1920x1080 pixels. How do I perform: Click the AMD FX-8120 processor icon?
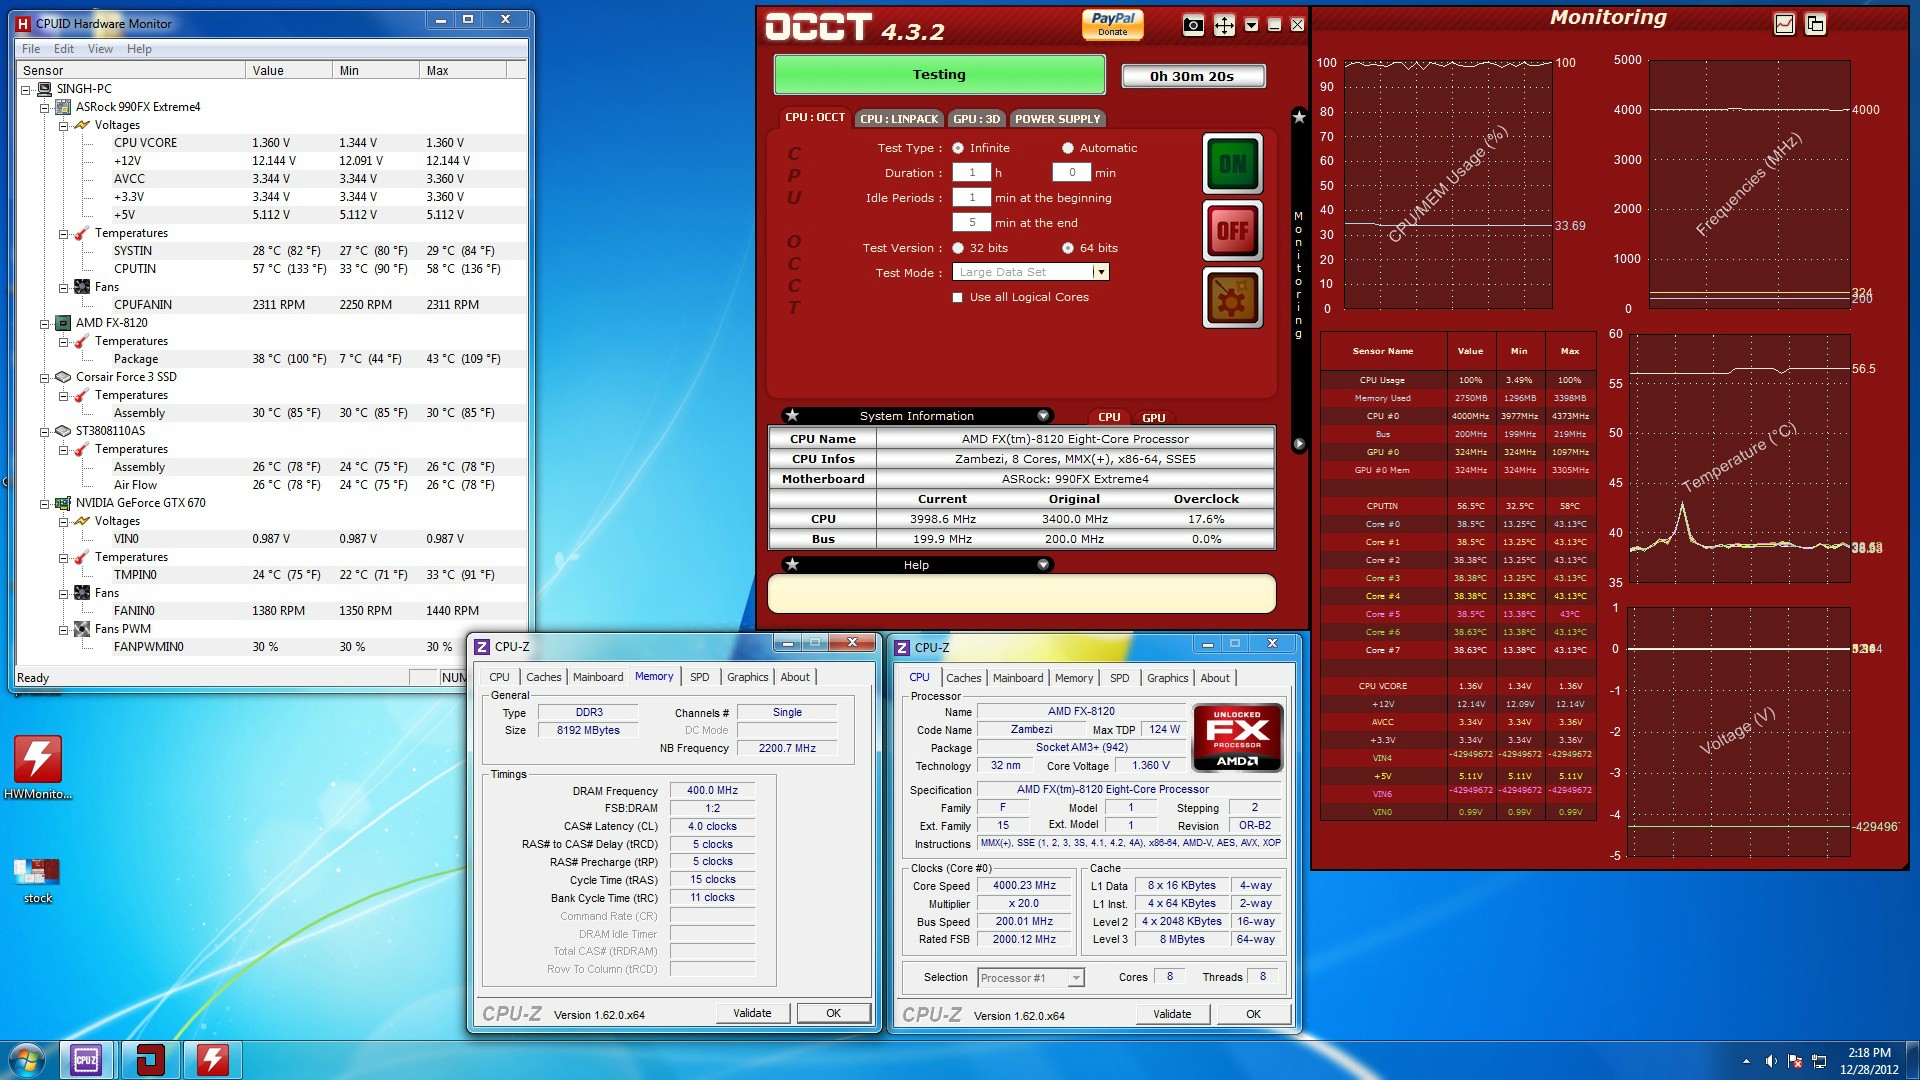tap(63, 323)
